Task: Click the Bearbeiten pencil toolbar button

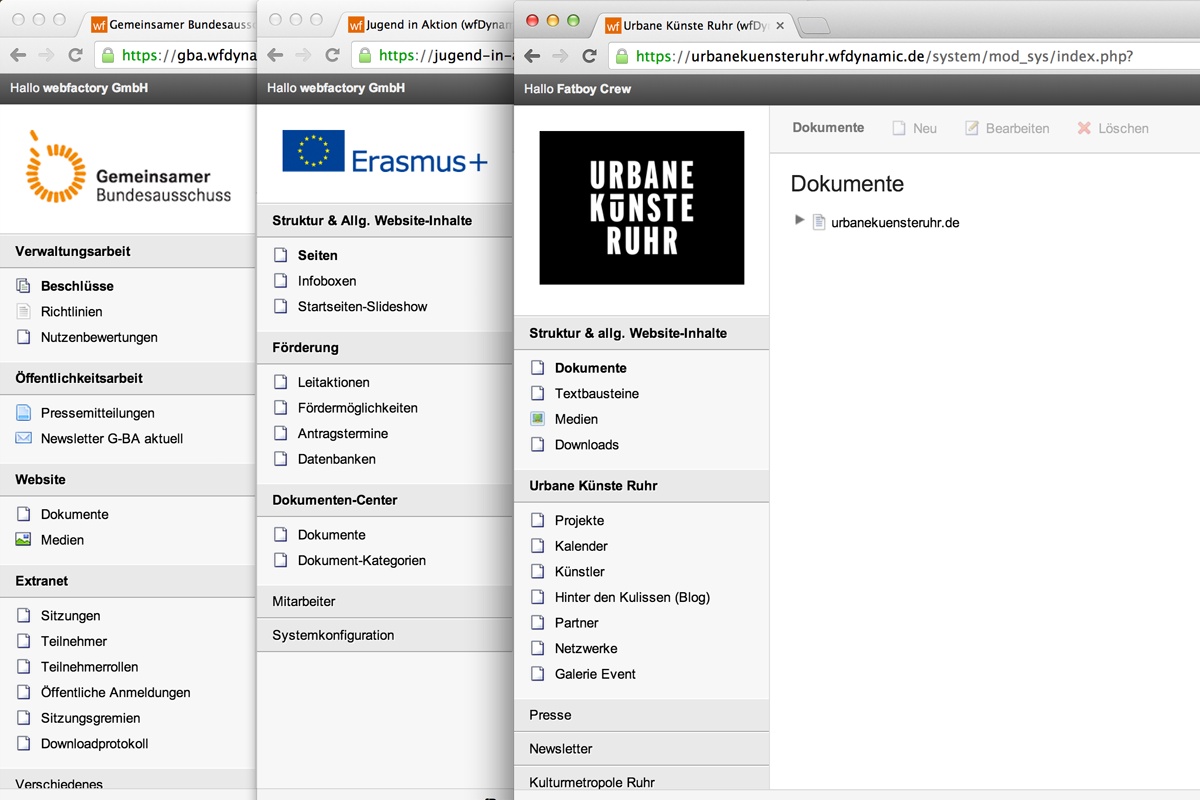Action: (x=1006, y=128)
